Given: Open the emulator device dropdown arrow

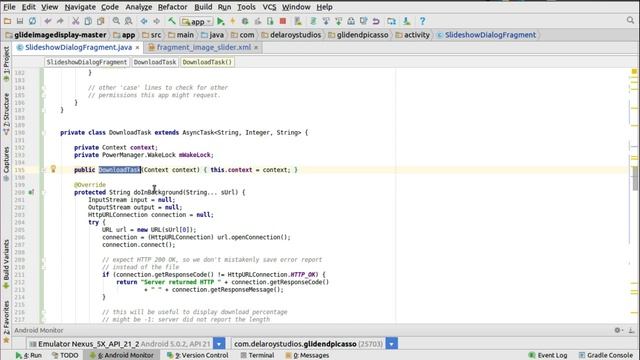Looking at the screenshot, I should (219, 344).
